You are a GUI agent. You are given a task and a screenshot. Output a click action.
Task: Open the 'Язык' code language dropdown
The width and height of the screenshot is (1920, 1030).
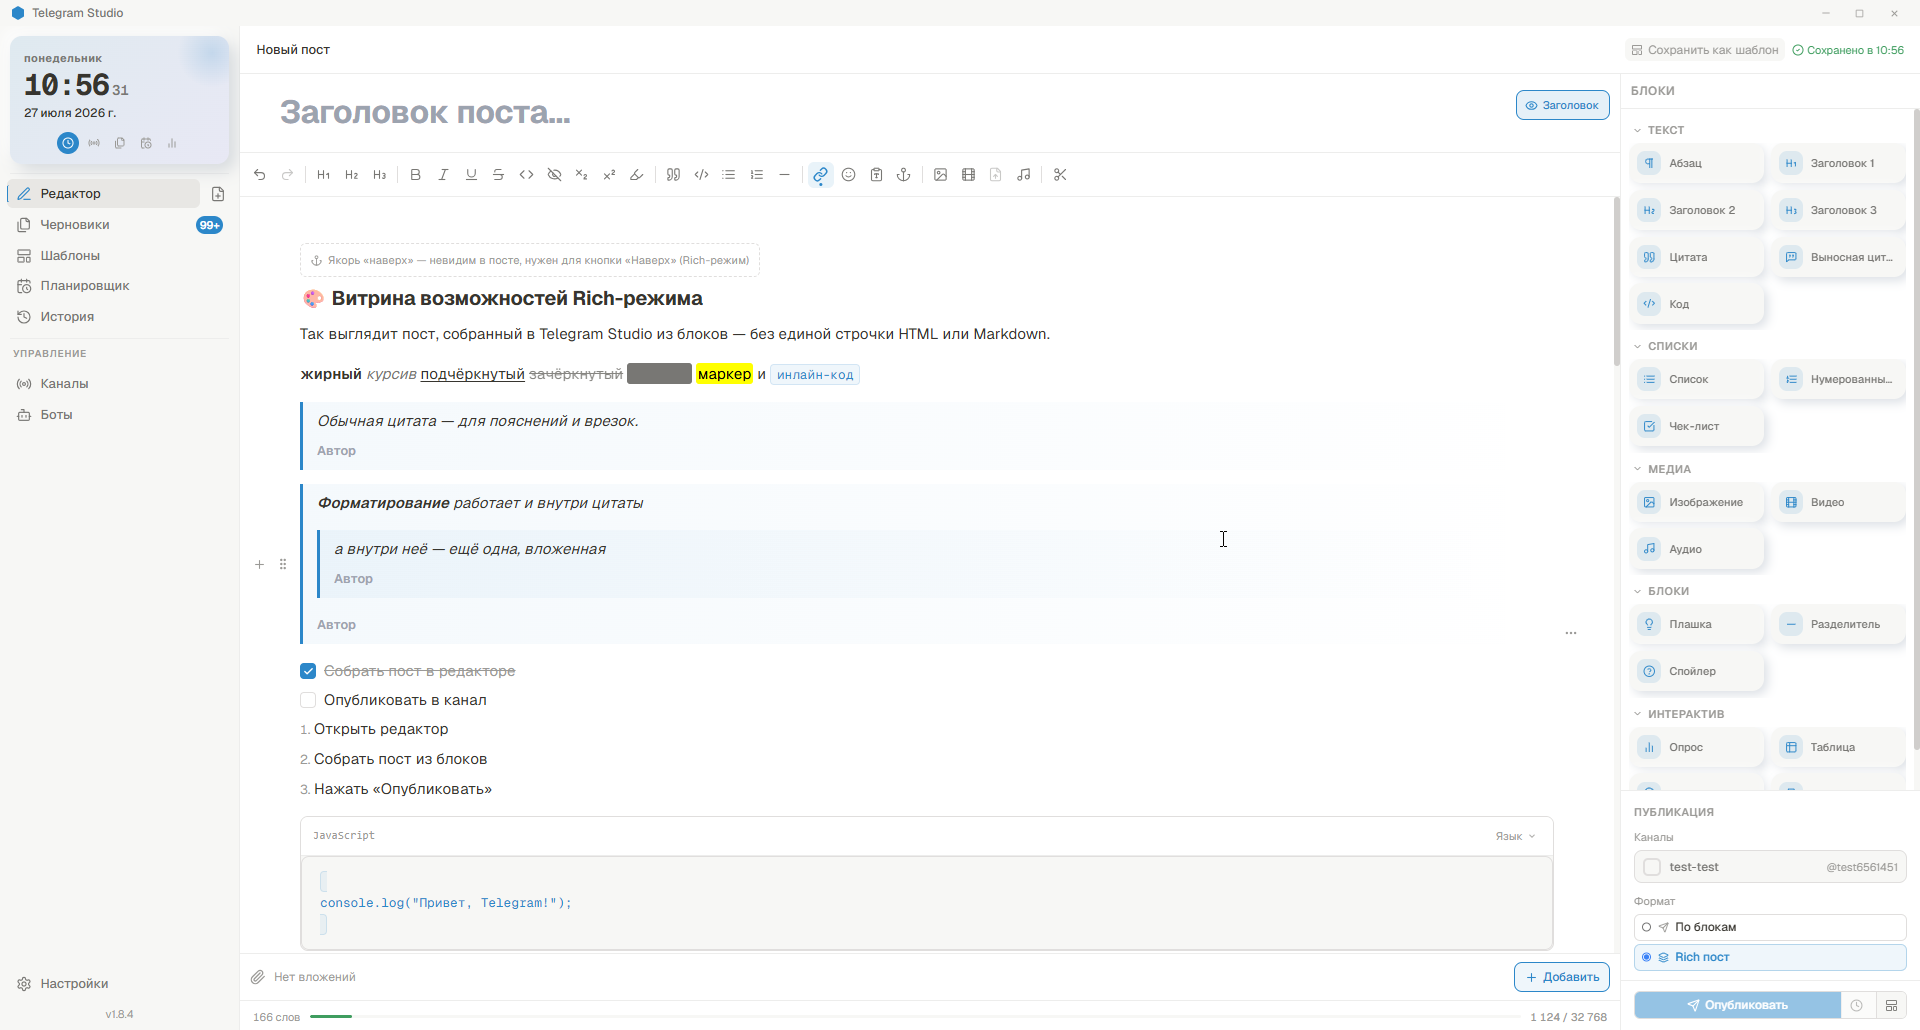1515,836
